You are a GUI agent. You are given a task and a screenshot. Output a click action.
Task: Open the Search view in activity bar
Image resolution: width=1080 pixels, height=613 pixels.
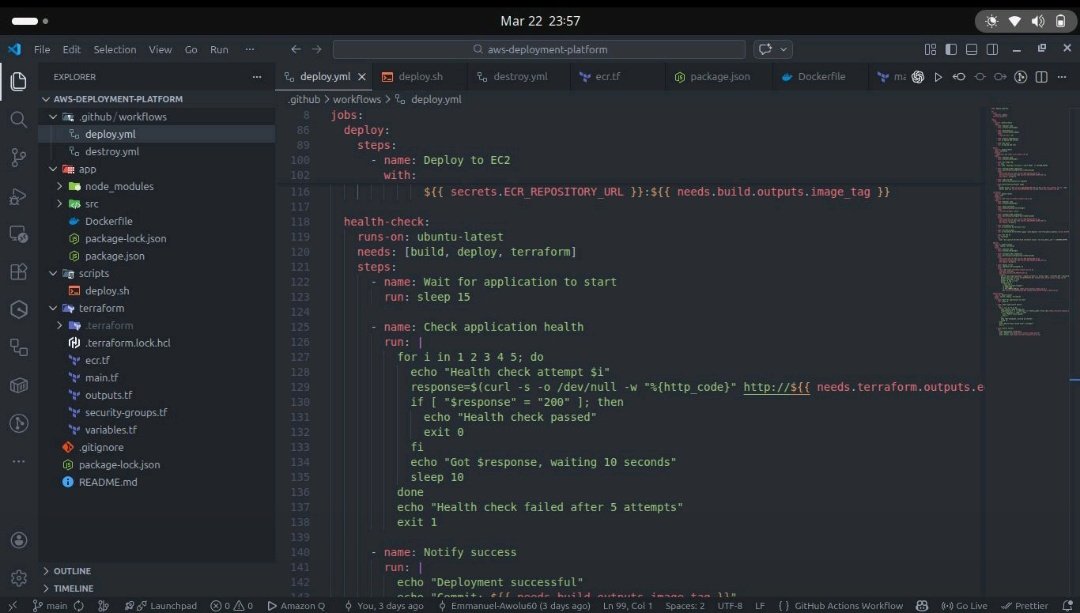tap(19, 120)
